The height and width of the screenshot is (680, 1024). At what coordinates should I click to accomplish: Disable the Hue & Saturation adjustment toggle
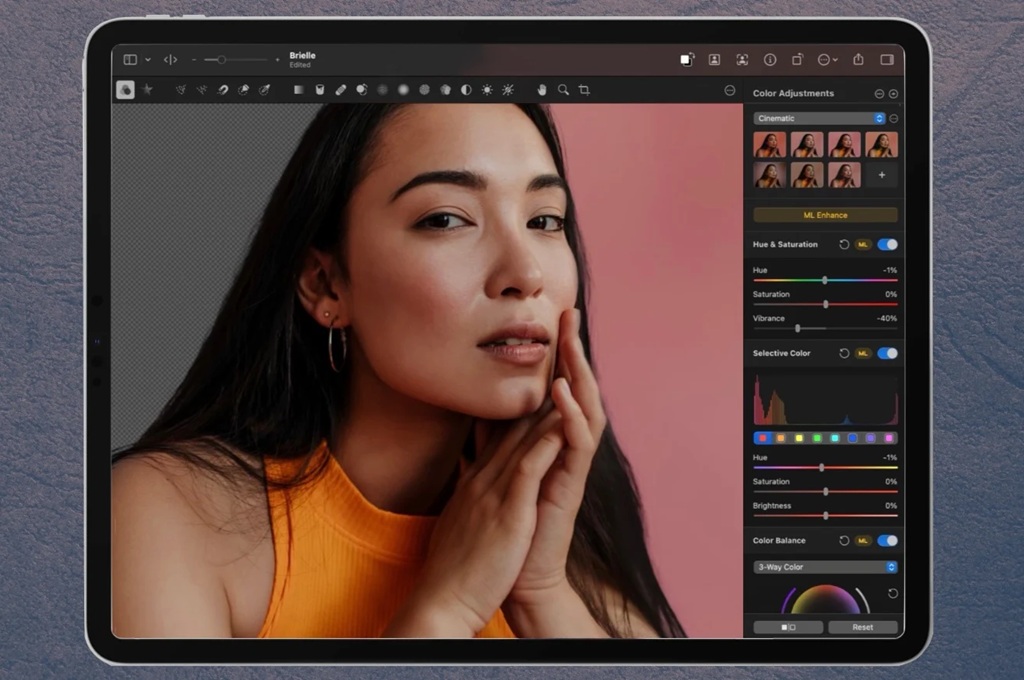coord(887,244)
